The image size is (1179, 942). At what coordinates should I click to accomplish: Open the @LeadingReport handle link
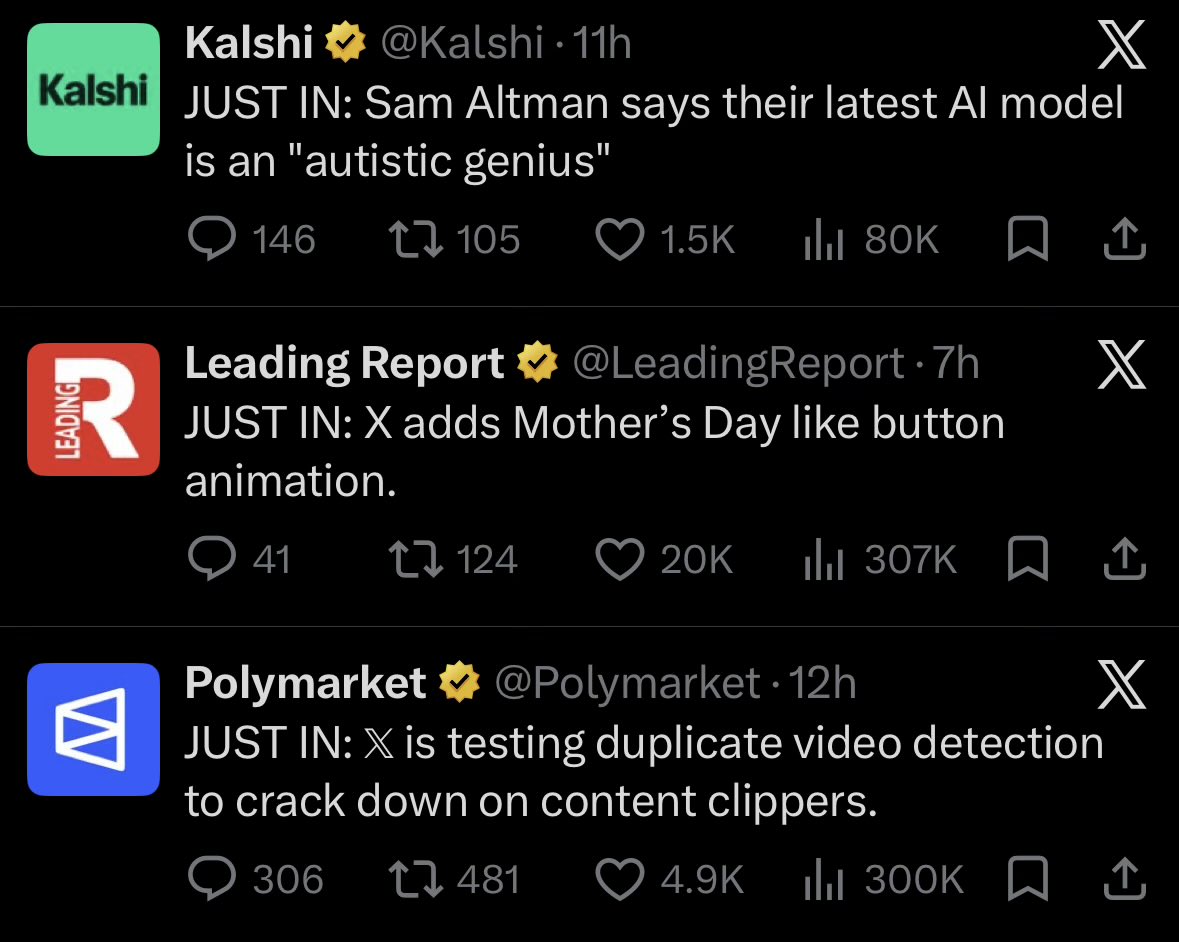click(738, 364)
